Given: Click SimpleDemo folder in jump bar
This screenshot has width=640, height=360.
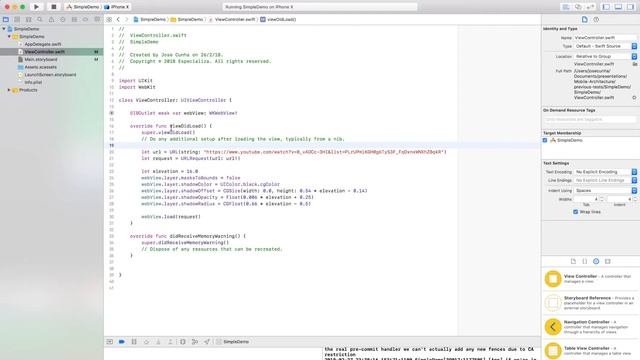Looking at the screenshot, I should (x=187, y=19).
